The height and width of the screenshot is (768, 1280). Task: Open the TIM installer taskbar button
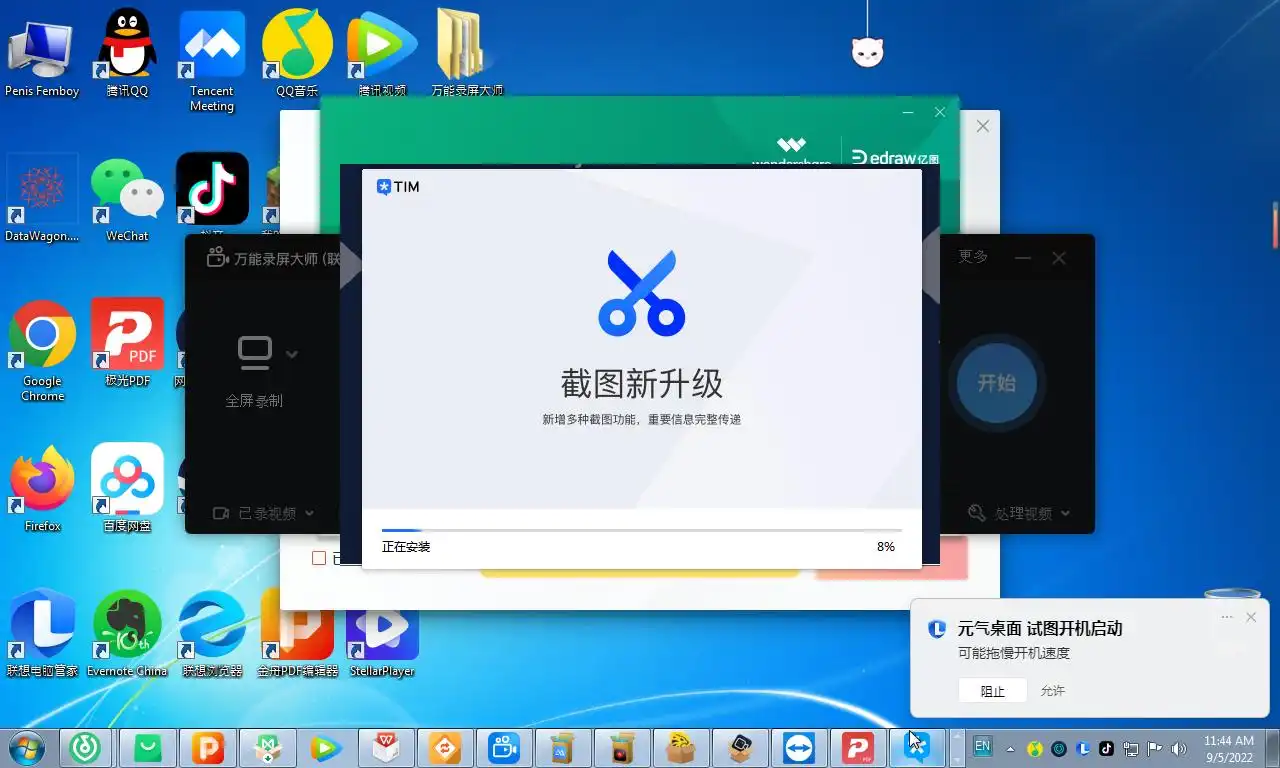(x=918, y=747)
